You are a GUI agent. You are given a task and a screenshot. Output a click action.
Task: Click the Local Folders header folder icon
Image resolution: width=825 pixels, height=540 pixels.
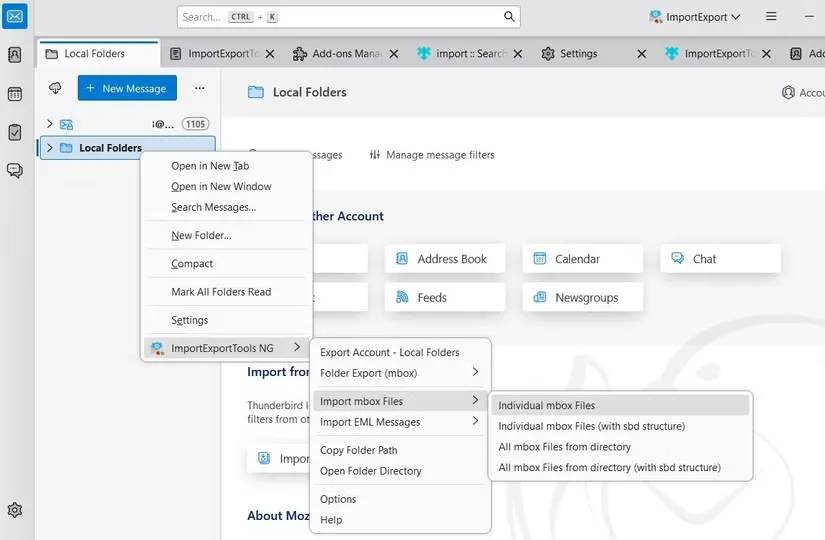(256, 92)
